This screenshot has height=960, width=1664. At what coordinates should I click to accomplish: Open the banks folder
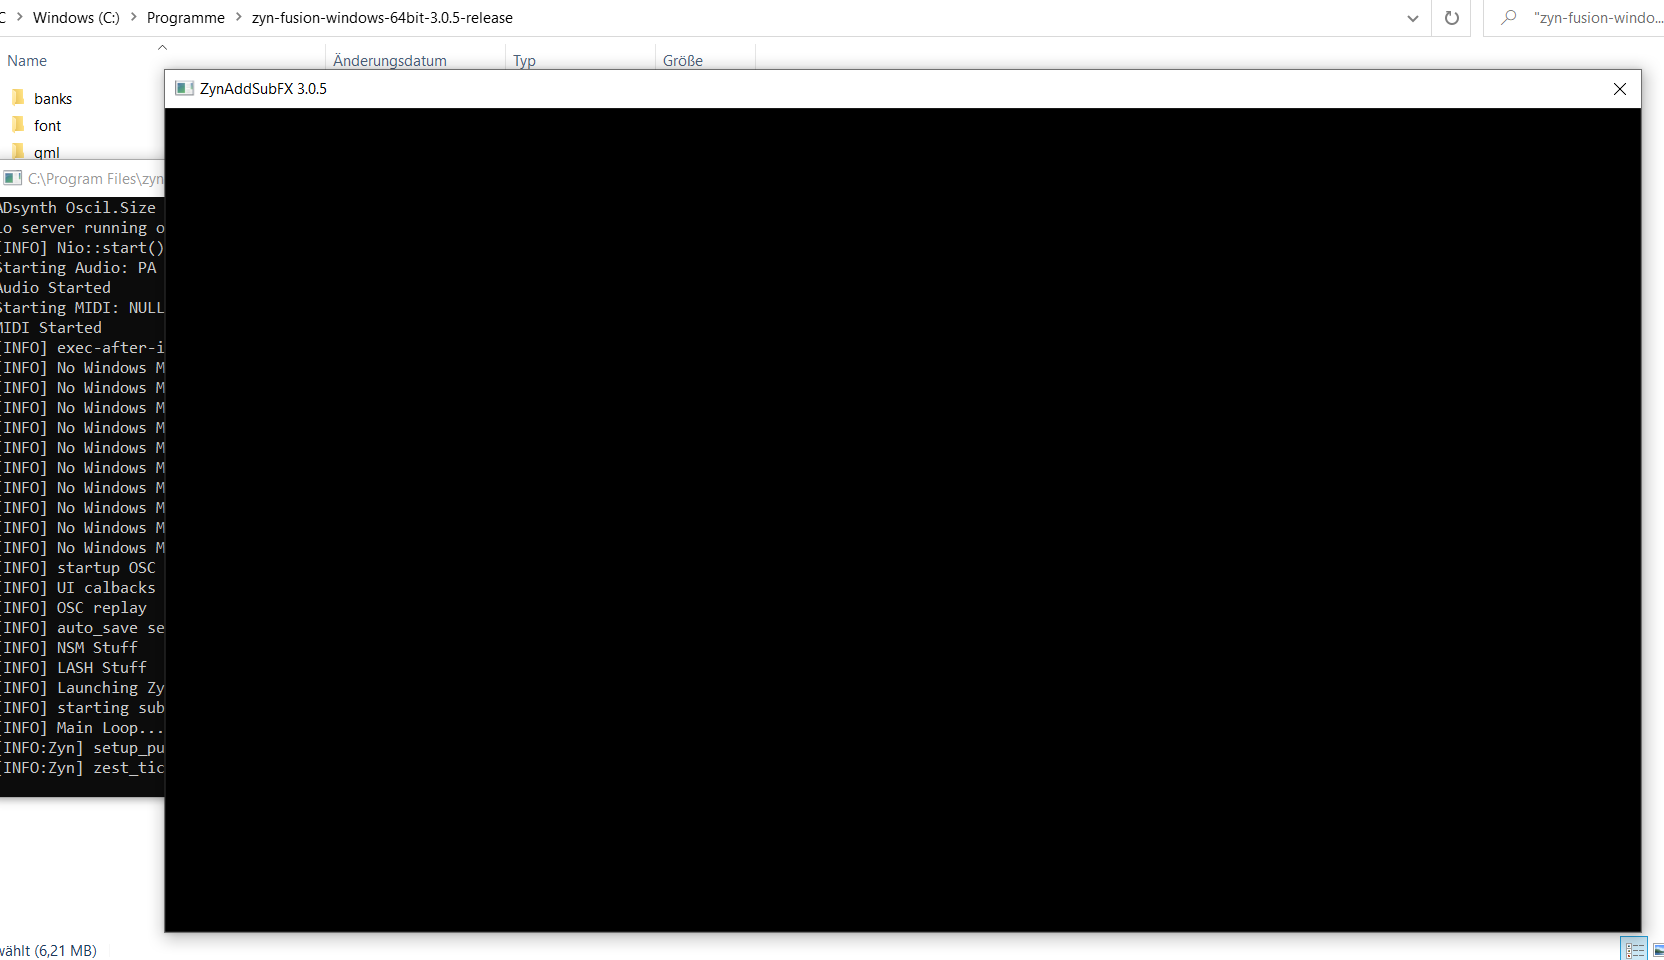52,98
